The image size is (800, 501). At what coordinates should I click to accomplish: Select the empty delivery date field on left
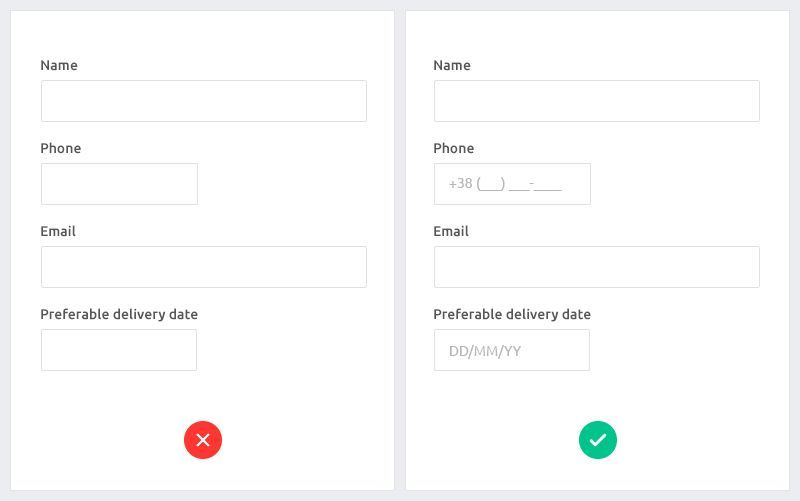(x=119, y=350)
